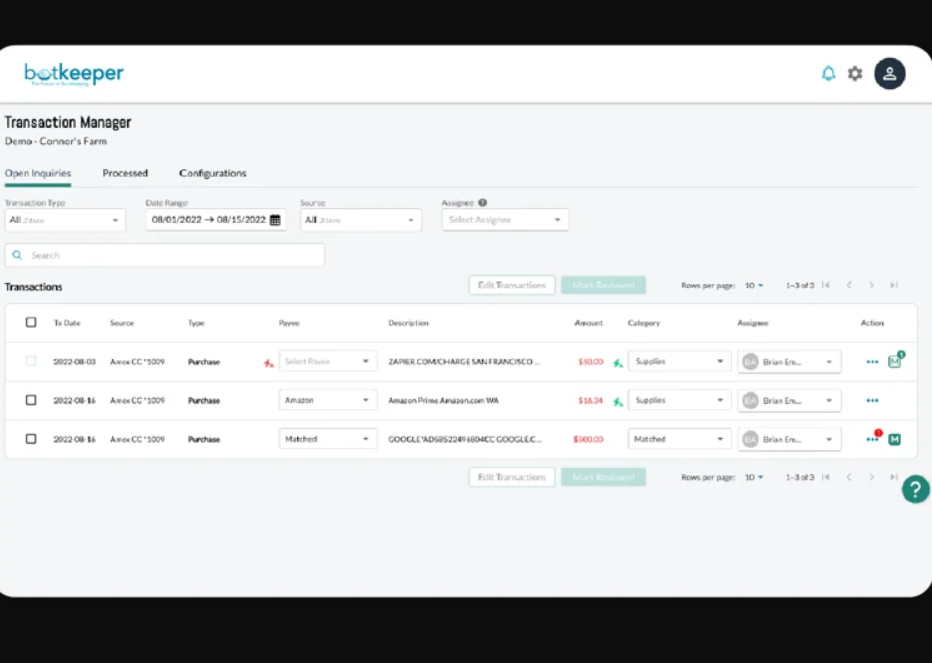This screenshot has height=663, width=932.
Task: Click the $500.00 amount
Action: 588,439
